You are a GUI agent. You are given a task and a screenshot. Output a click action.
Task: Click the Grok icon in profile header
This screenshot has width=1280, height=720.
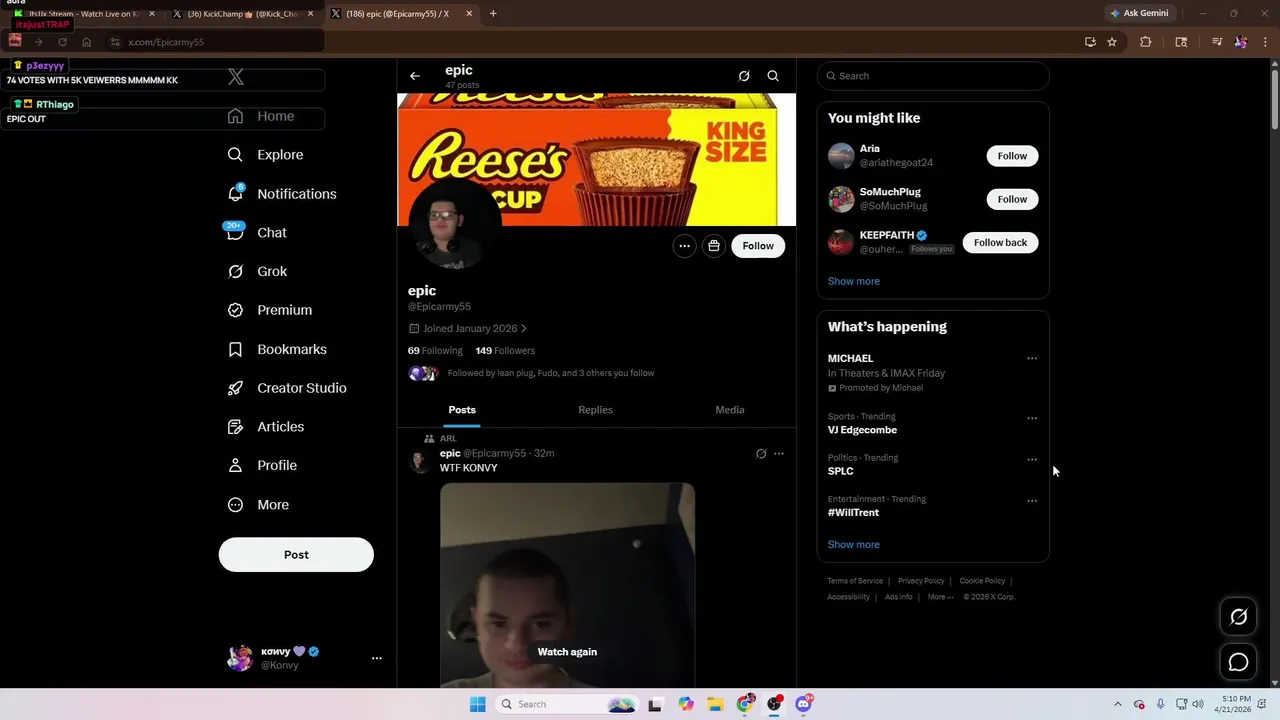click(x=744, y=76)
